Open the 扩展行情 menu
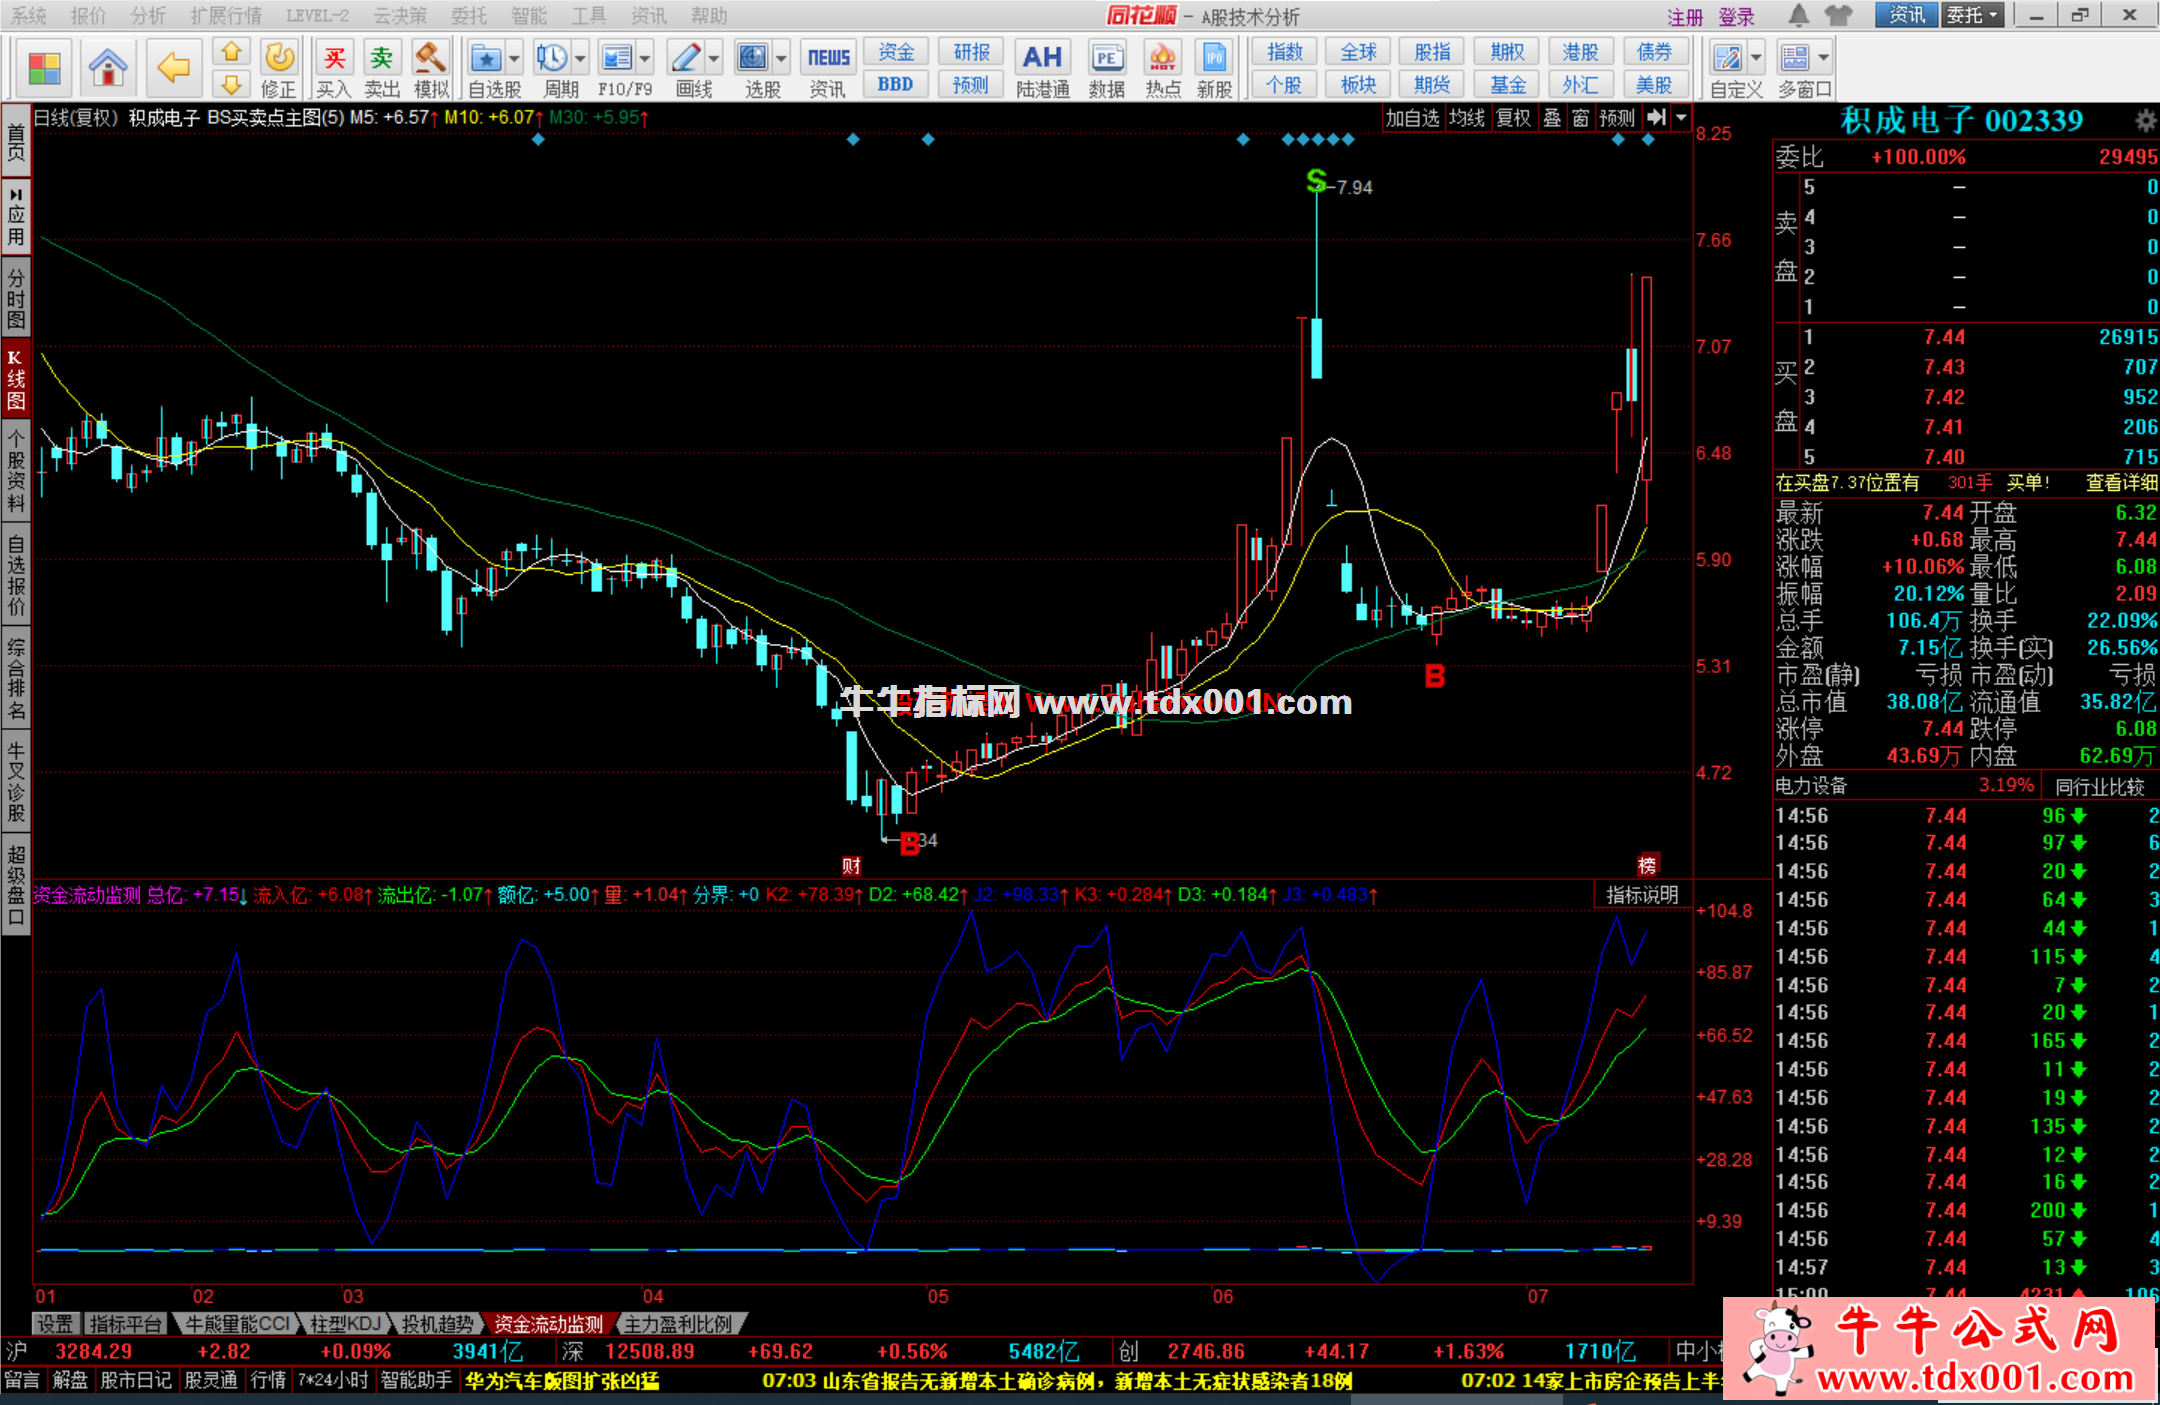This screenshot has width=2160, height=1405. 225,15
